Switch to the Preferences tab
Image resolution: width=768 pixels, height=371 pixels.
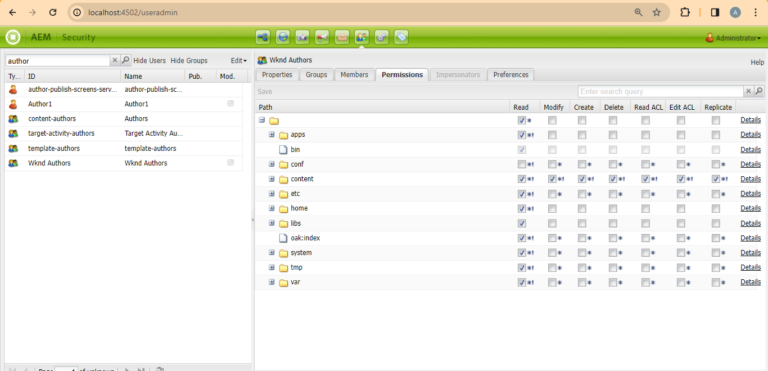pos(511,75)
